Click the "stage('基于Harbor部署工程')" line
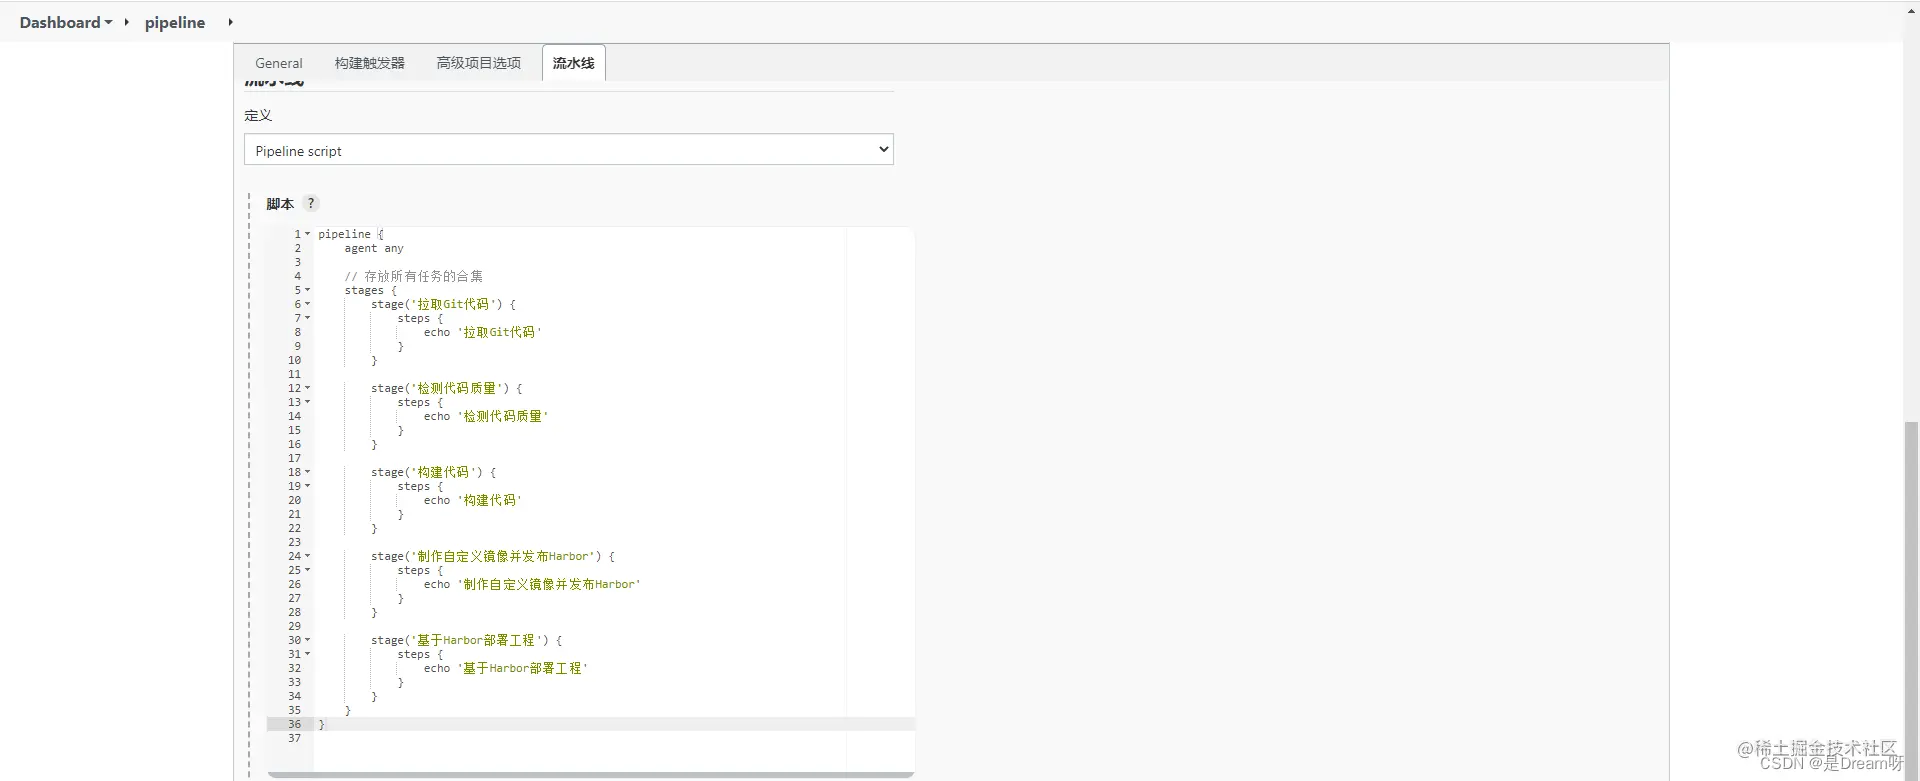 [466, 640]
